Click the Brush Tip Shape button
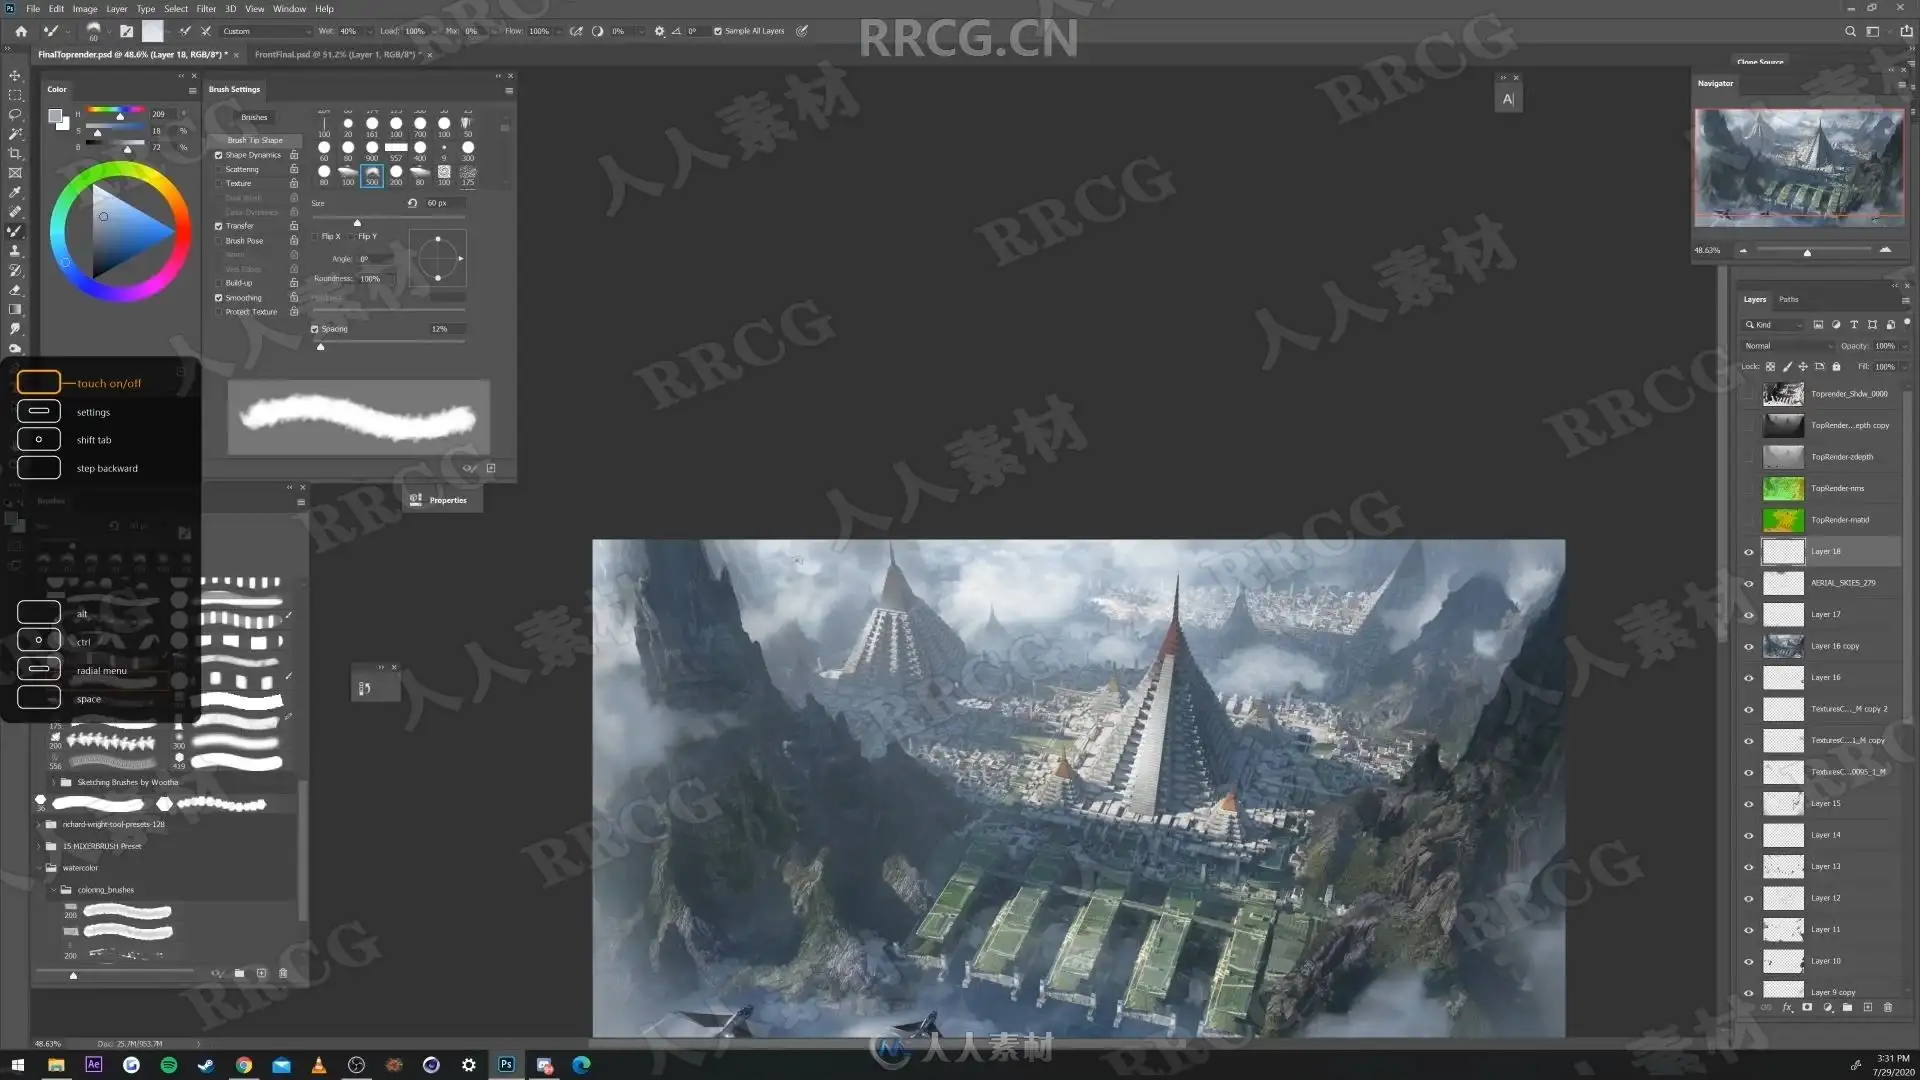Screen dimensions: 1920x1080 click(255, 140)
